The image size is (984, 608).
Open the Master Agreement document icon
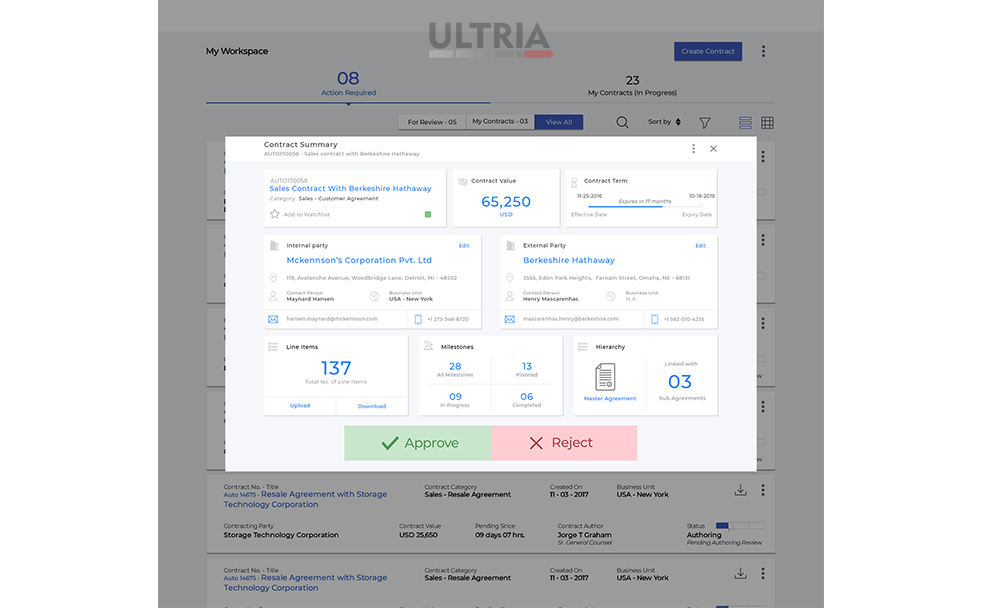pyautogui.click(x=605, y=377)
